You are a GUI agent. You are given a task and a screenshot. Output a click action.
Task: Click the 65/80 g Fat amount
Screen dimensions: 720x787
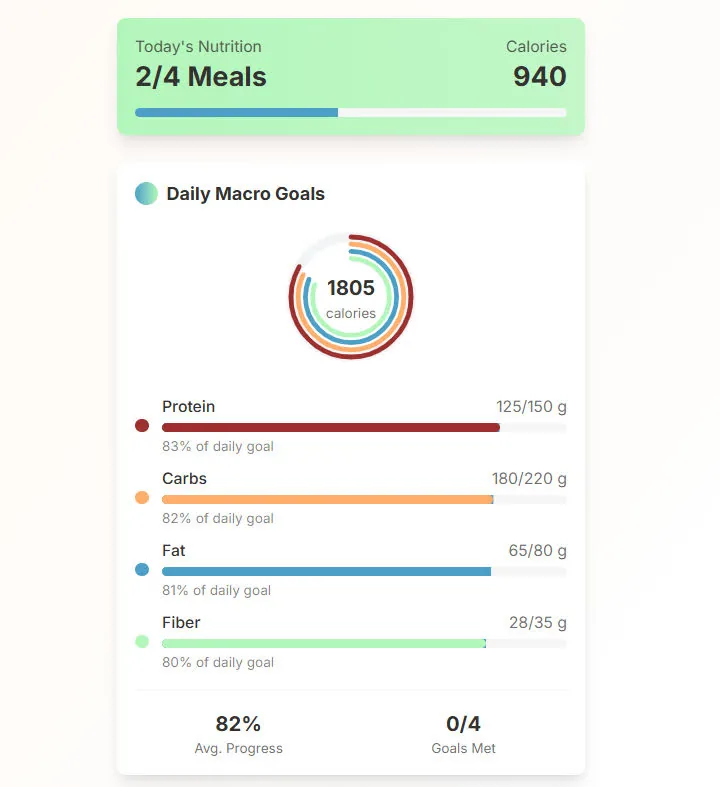[x=537, y=551]
